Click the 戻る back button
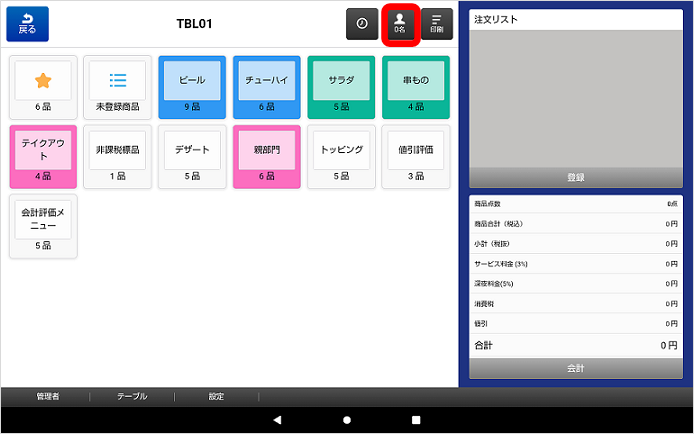The width and height of the screenshot is (694, 434). [27, 24]
